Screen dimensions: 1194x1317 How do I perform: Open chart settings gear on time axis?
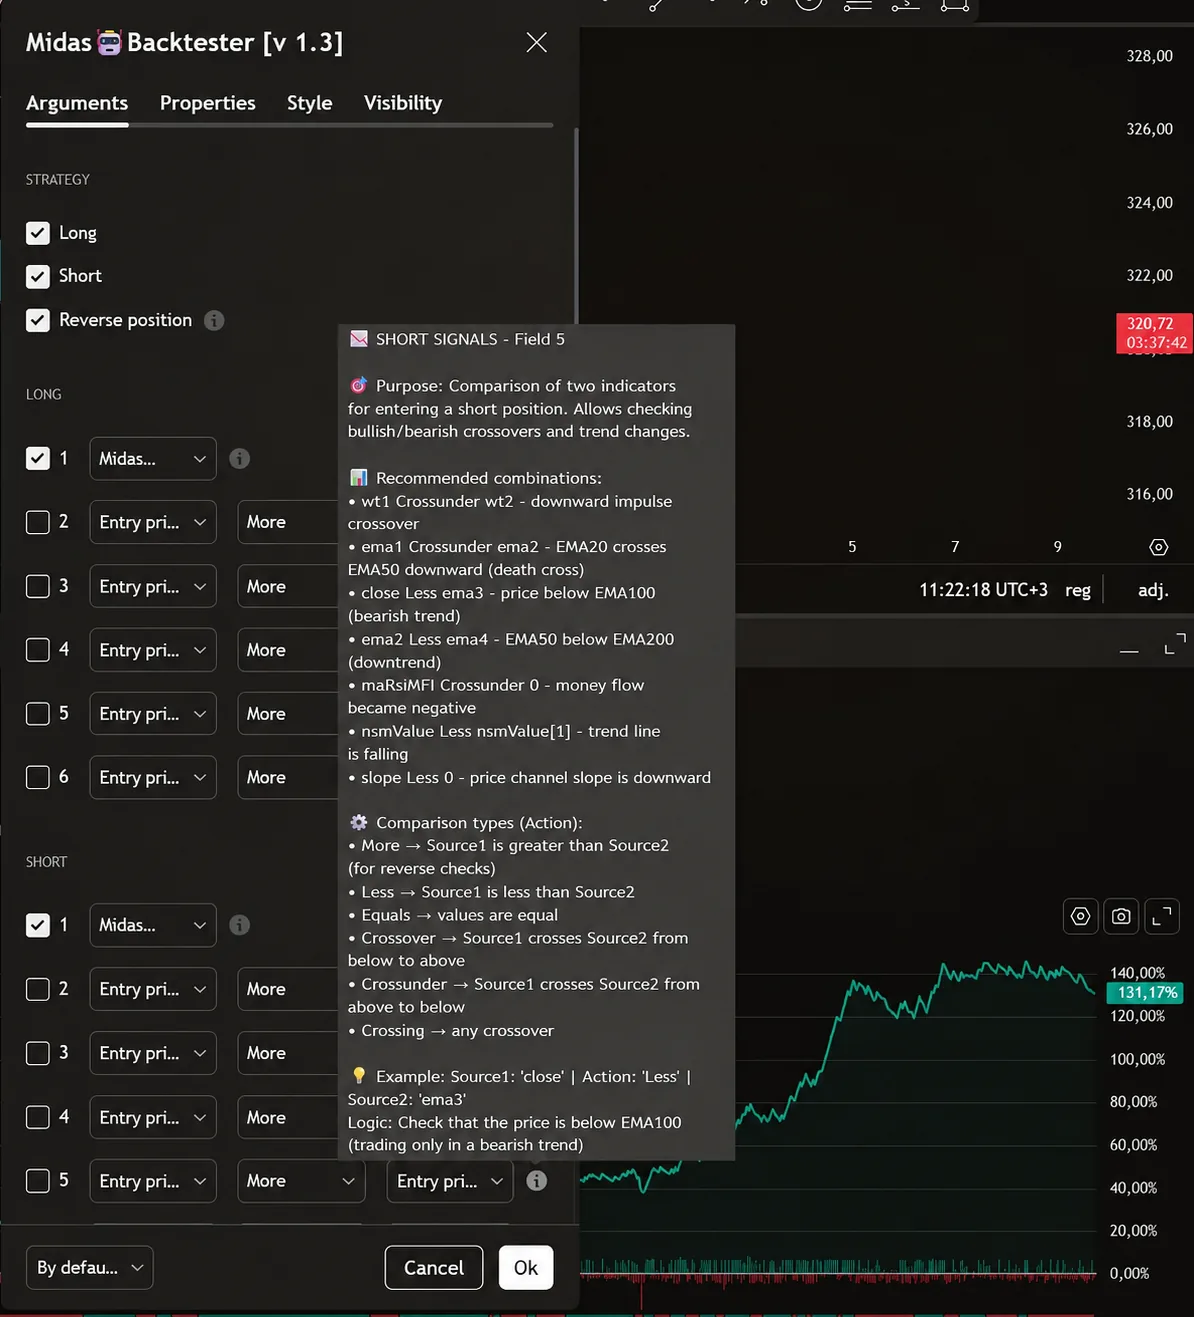tap(1158, 547)
